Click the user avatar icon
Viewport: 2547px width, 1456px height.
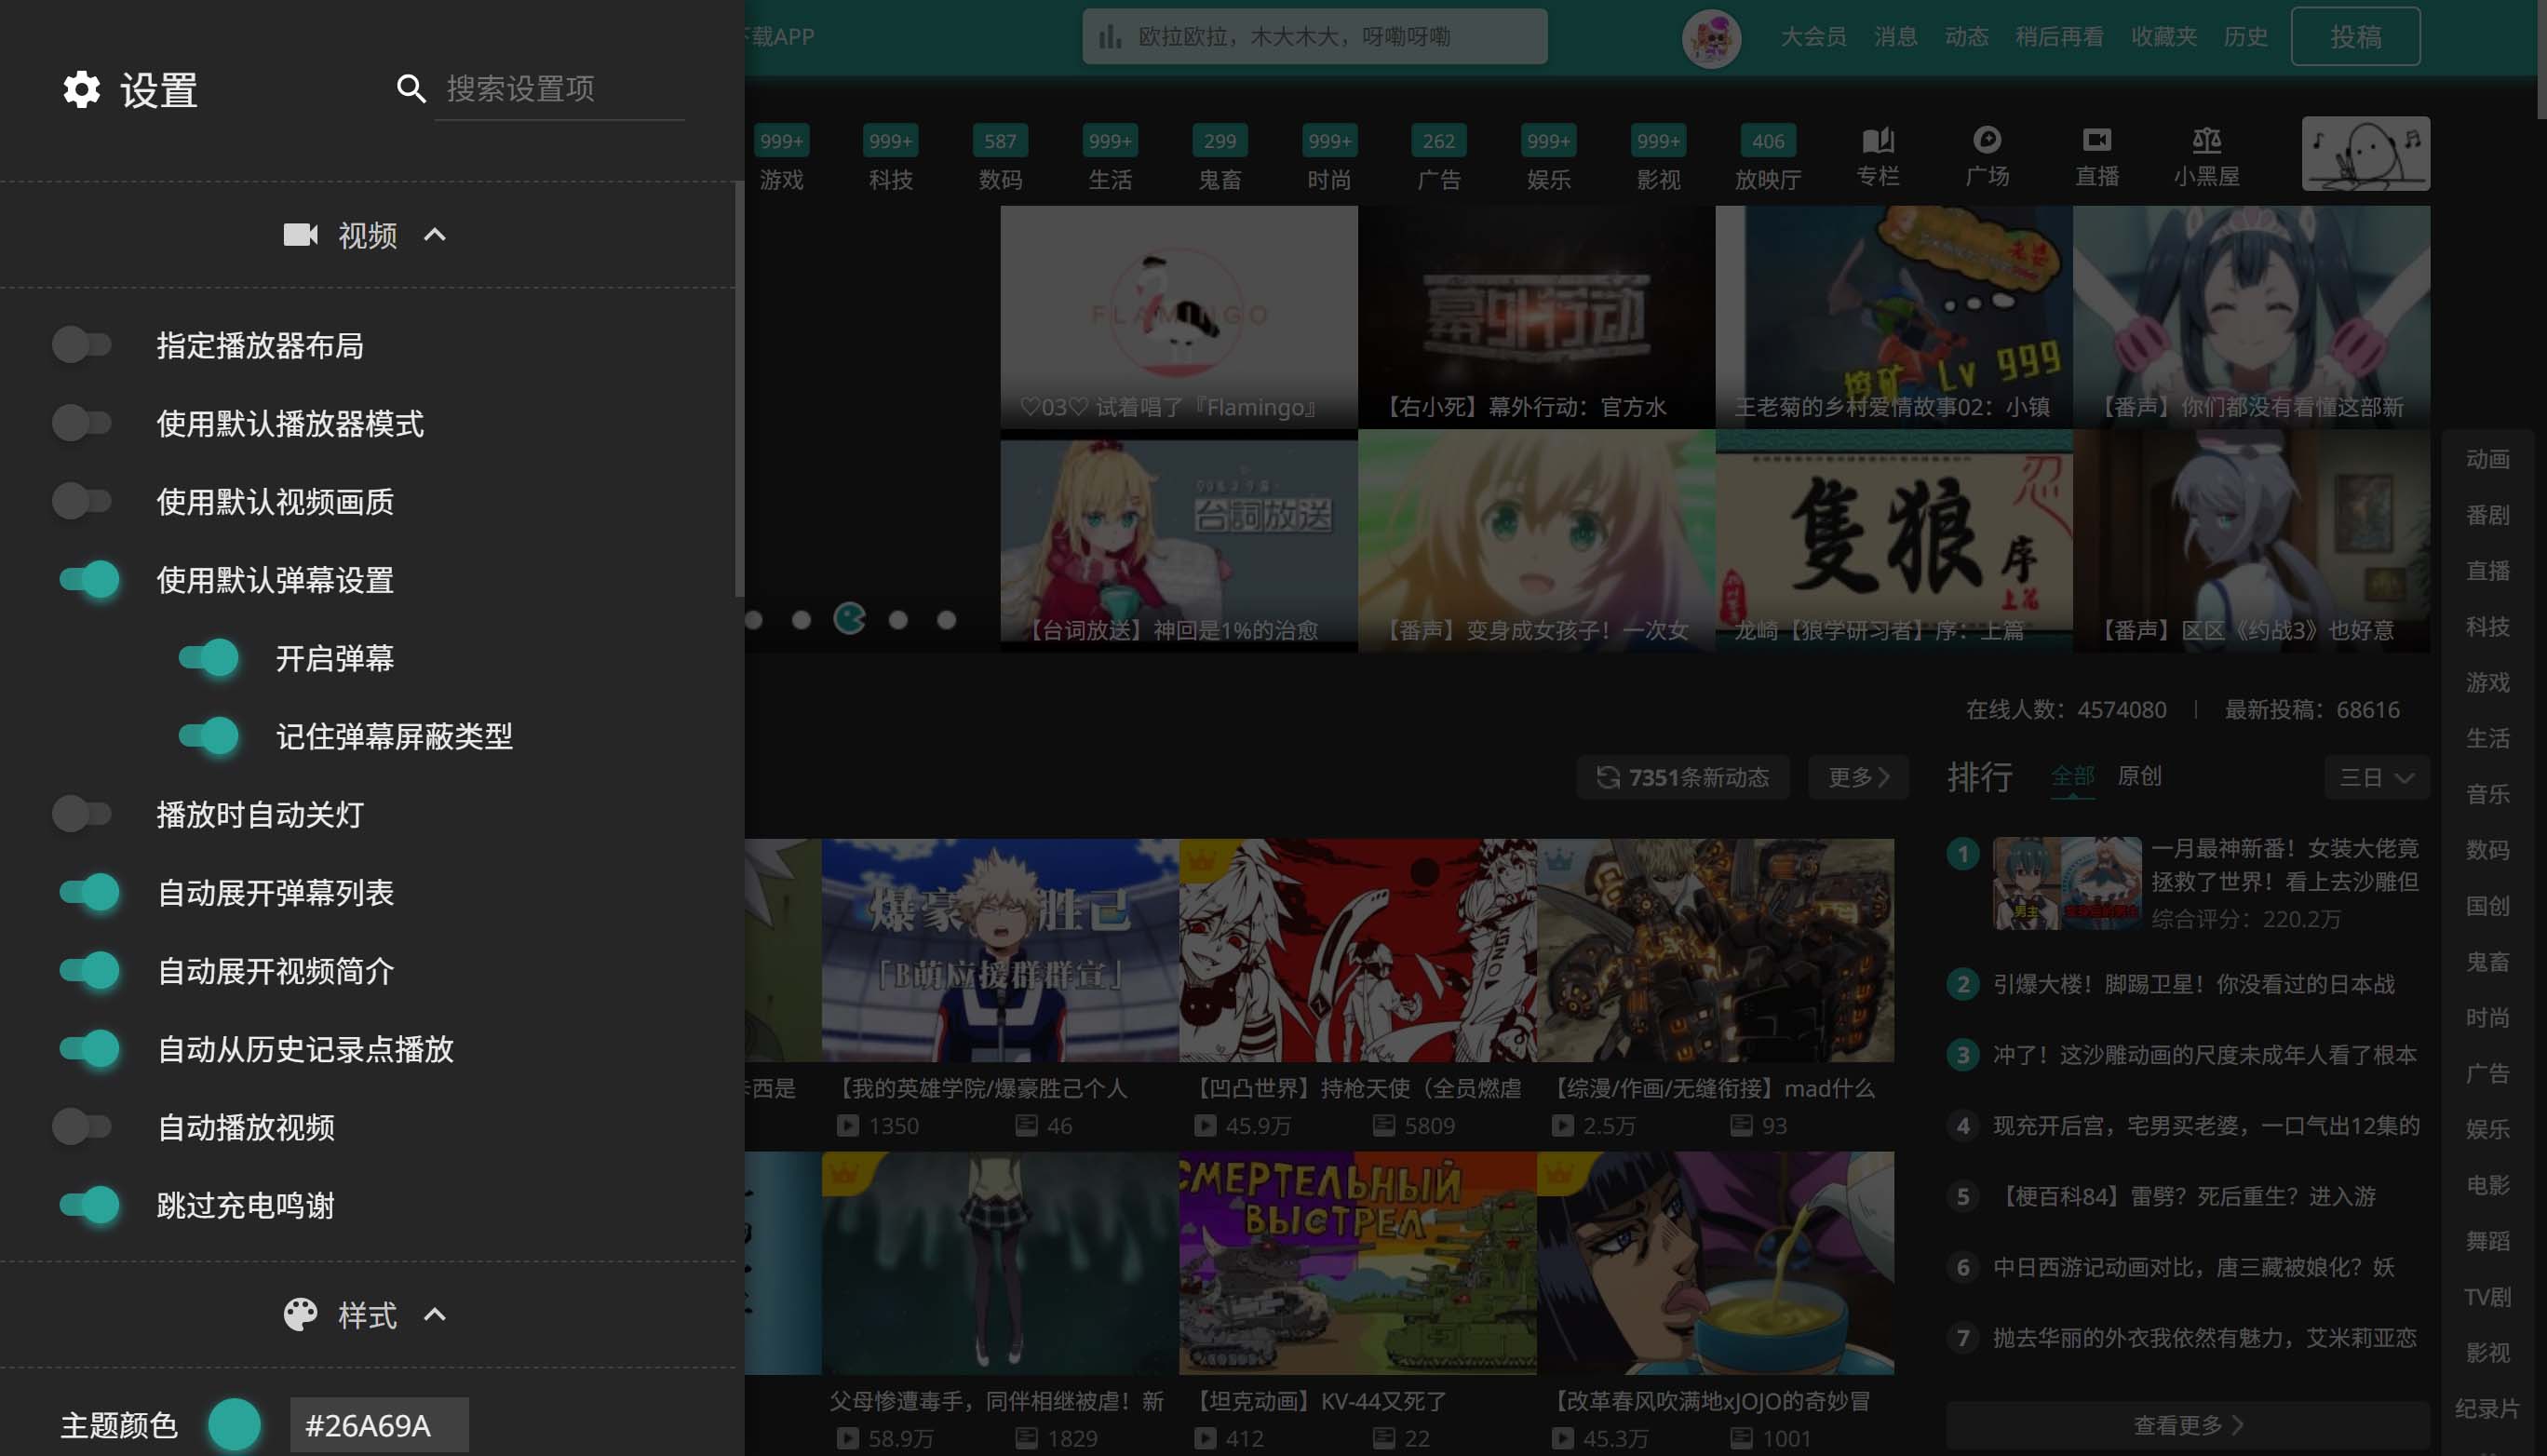(1711, 38)
